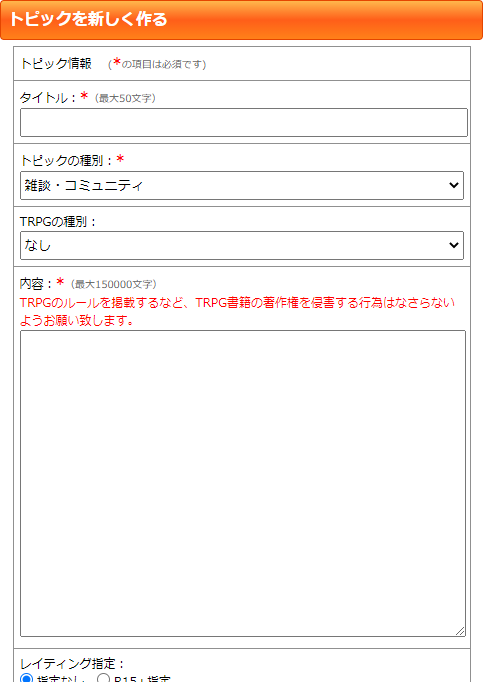The width and height of the screenshot is (483, 682).
Task: Open the トピックの種別 dropdown showing 雑談・コミュニティ
Action: coord(242,185)
